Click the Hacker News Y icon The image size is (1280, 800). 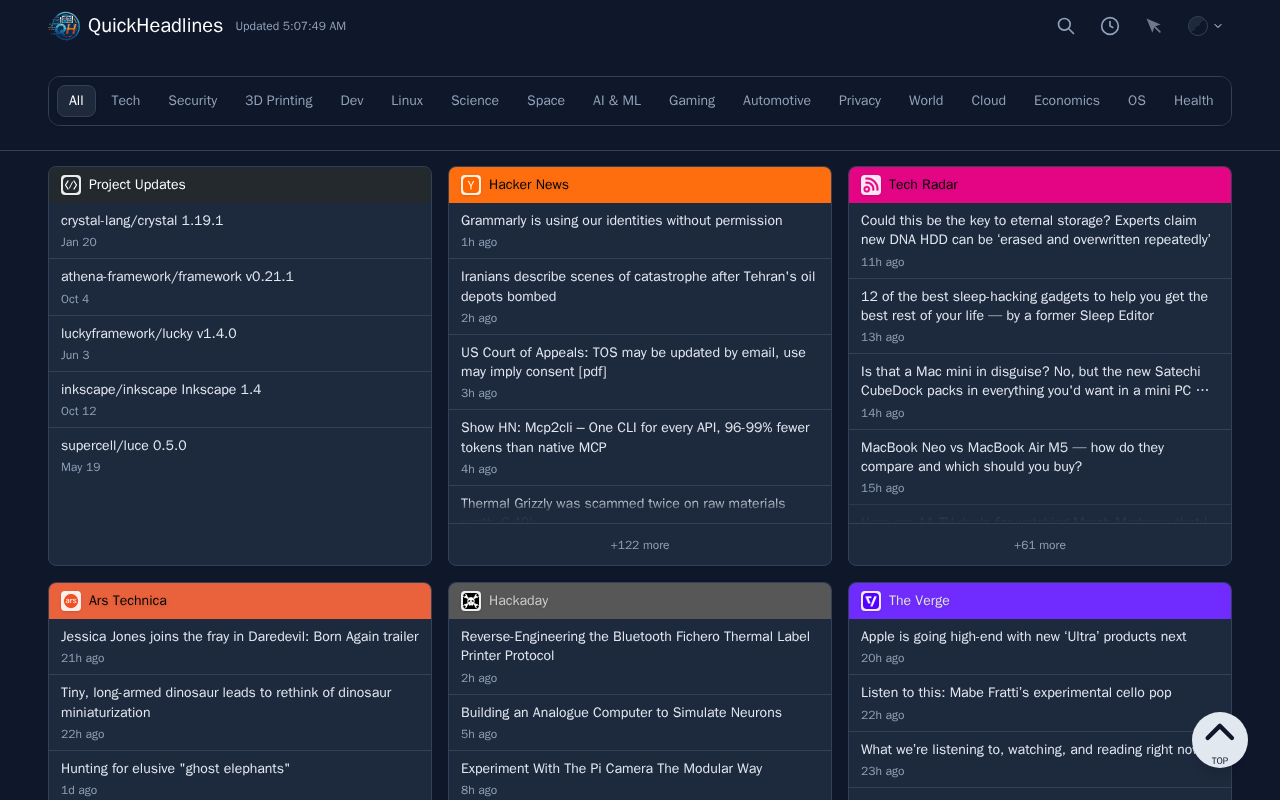click(x=471, y=185)
